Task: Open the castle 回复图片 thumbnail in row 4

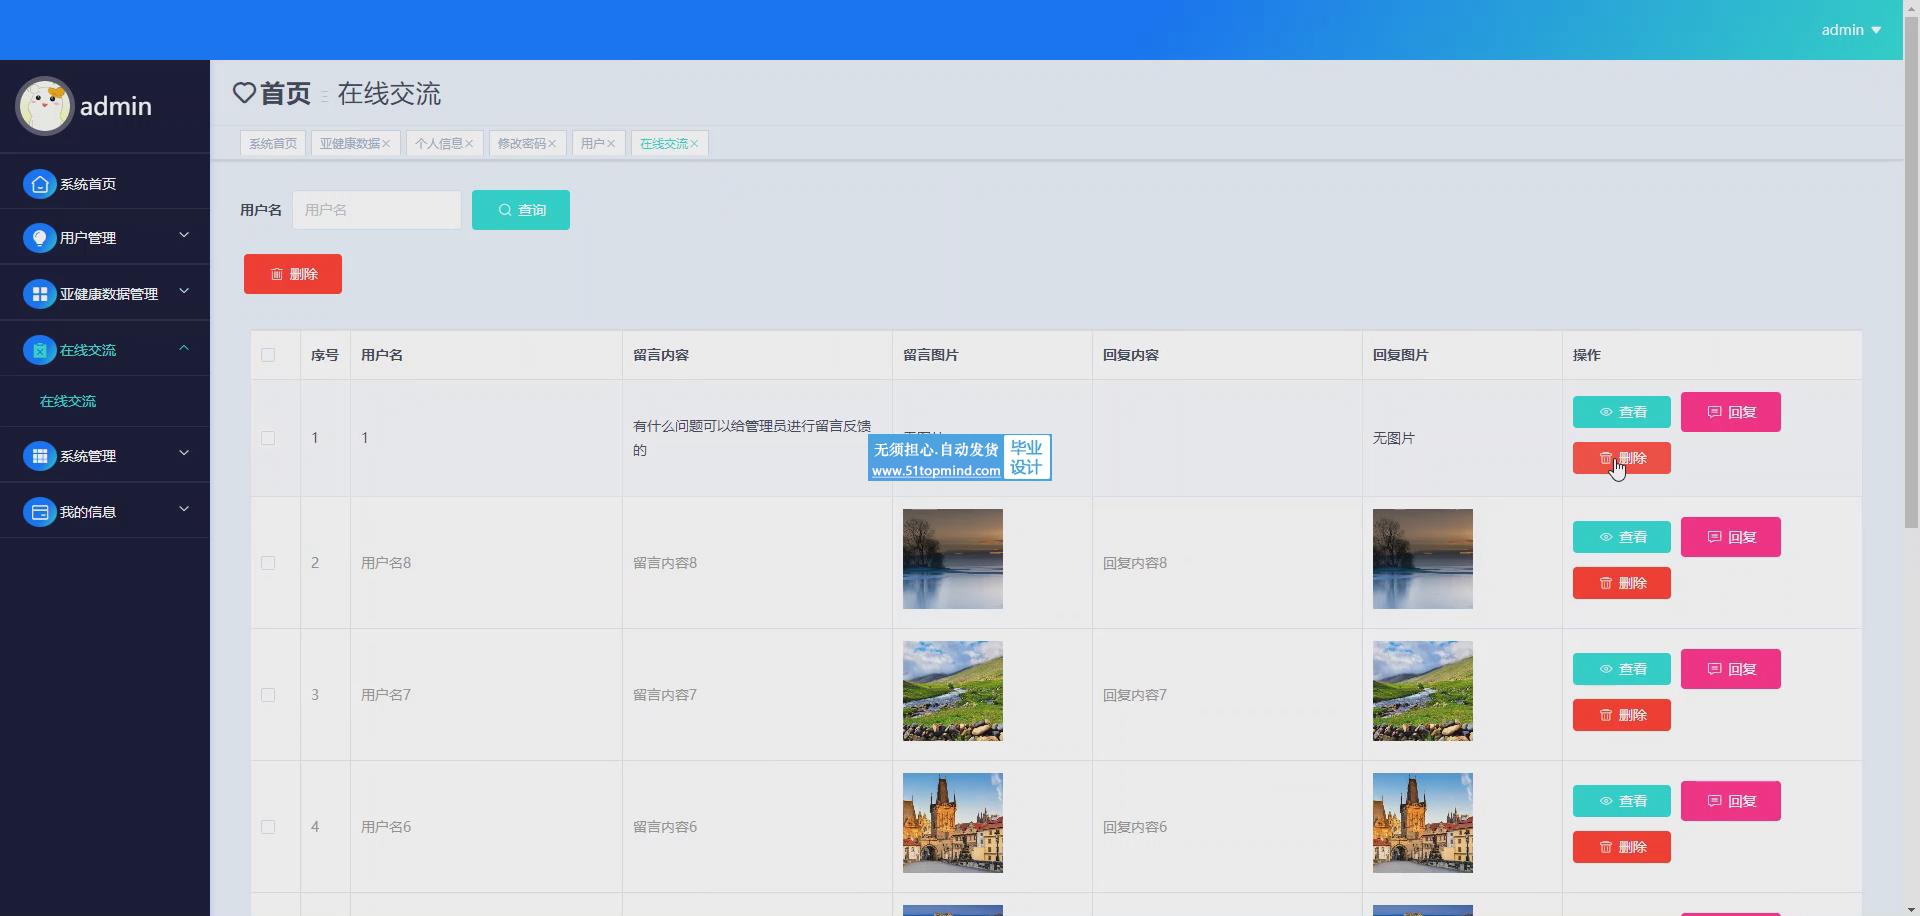Action: pos(1423,823)
